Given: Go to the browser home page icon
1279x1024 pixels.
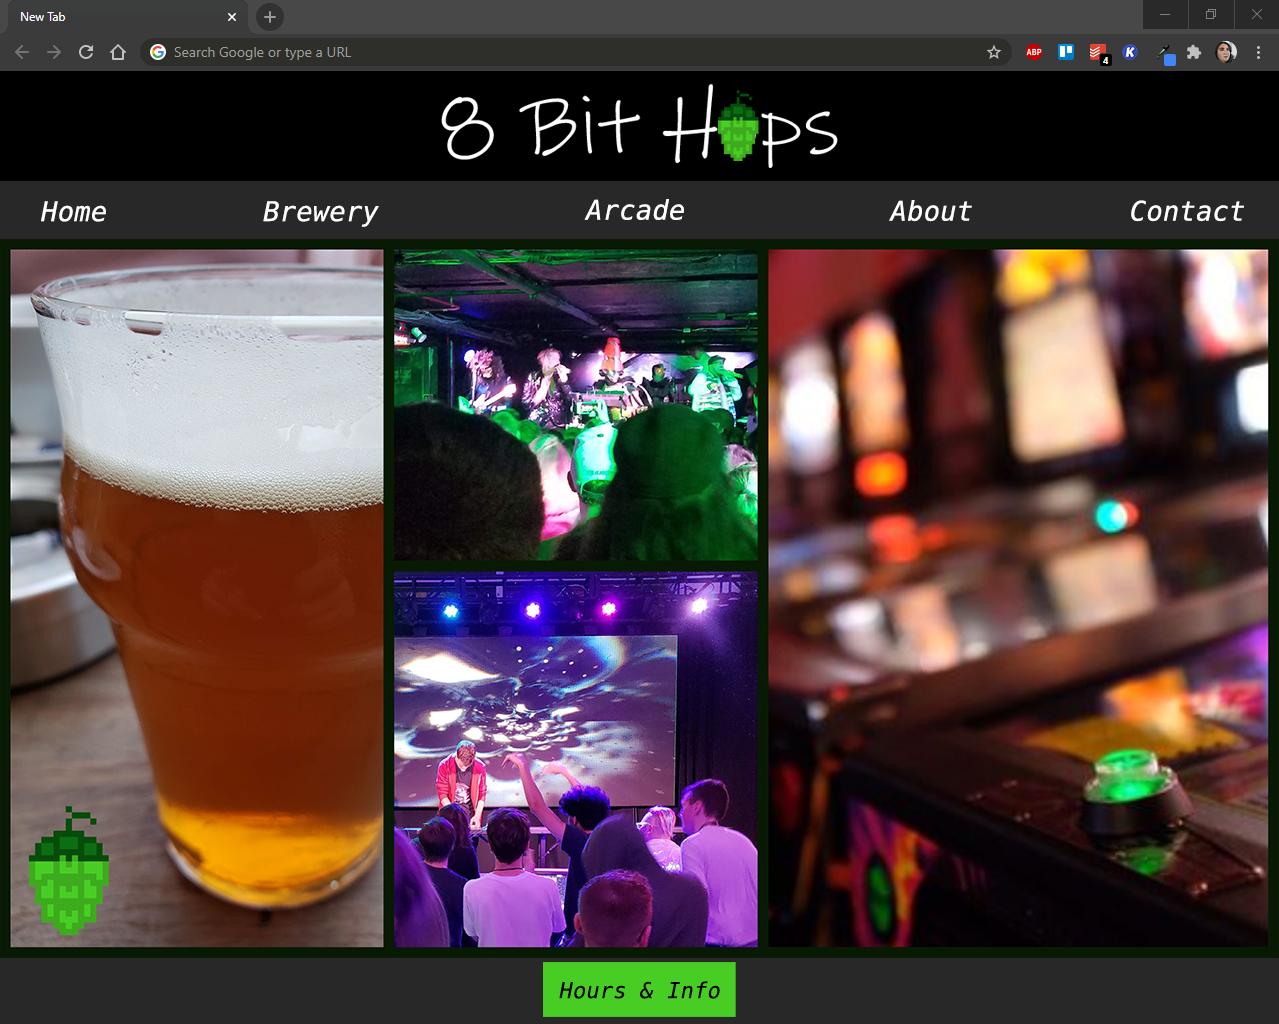Looking at the screenshot, I should [x=118, y=52].
